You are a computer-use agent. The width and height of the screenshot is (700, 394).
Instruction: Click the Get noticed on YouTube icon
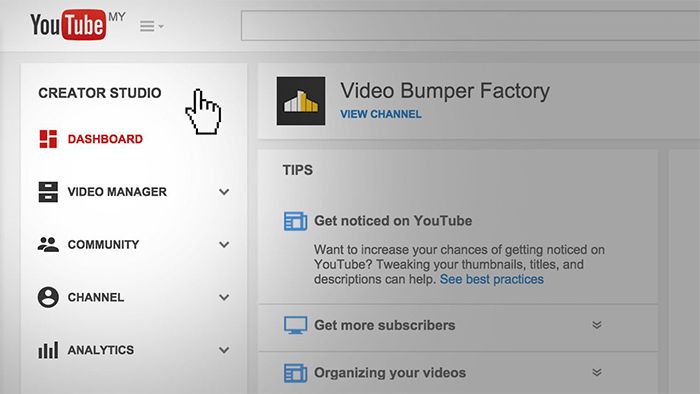296,221
